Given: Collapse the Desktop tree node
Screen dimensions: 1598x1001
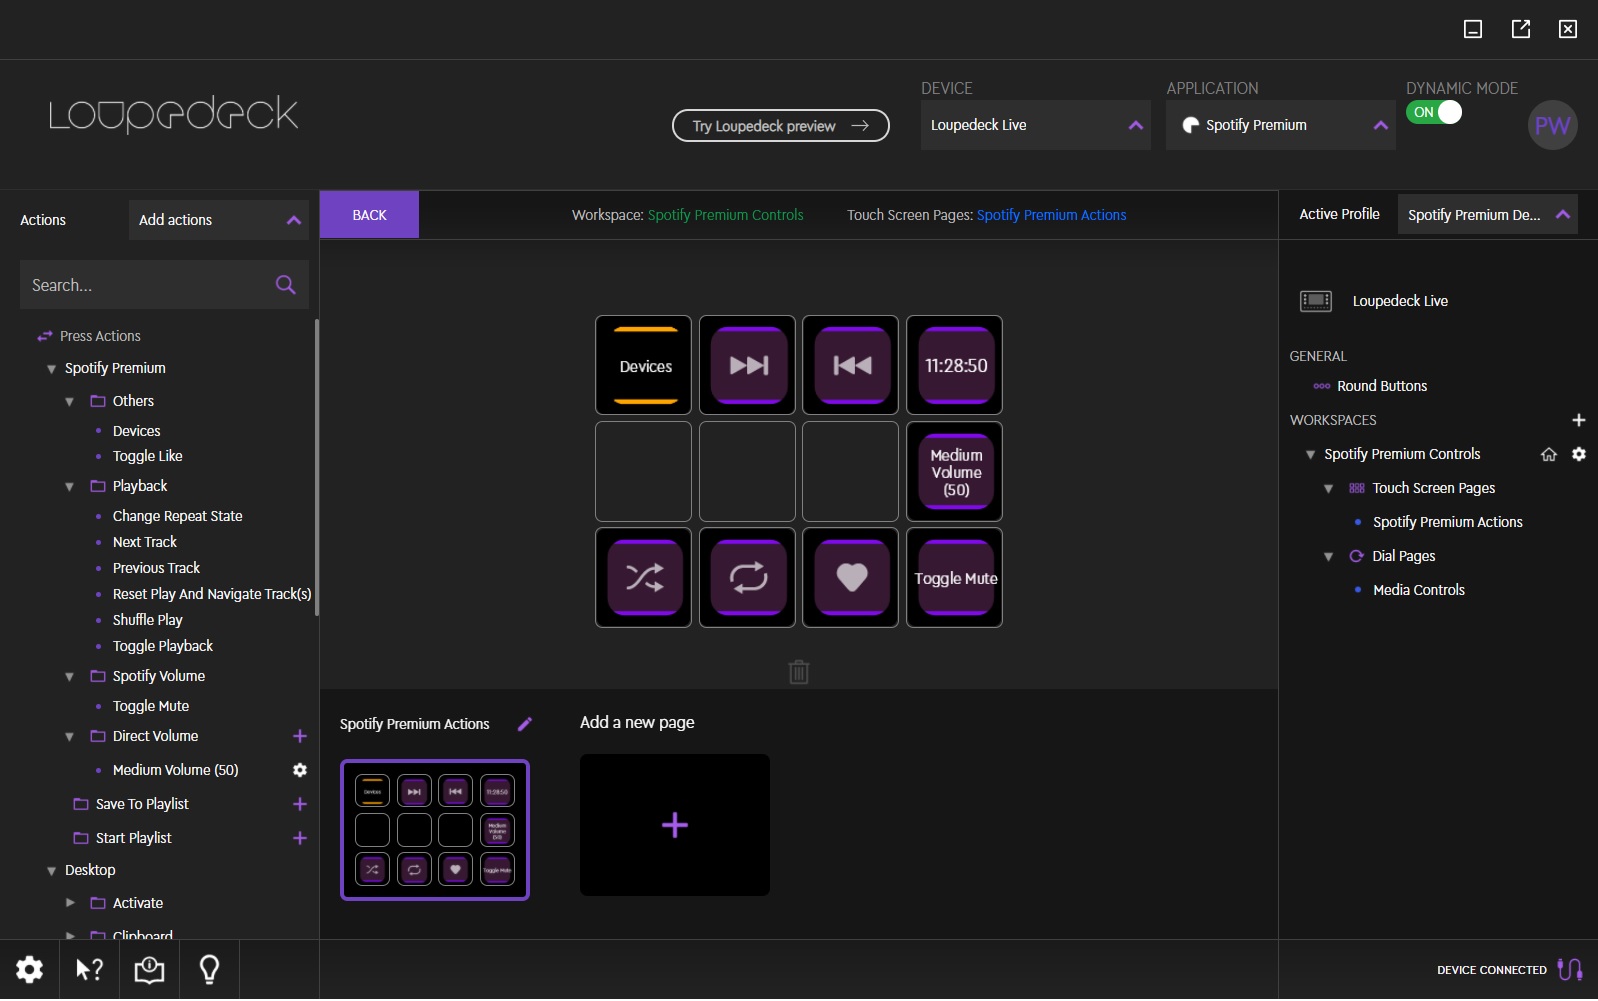Looking at the screenshot, I should 51,871.
